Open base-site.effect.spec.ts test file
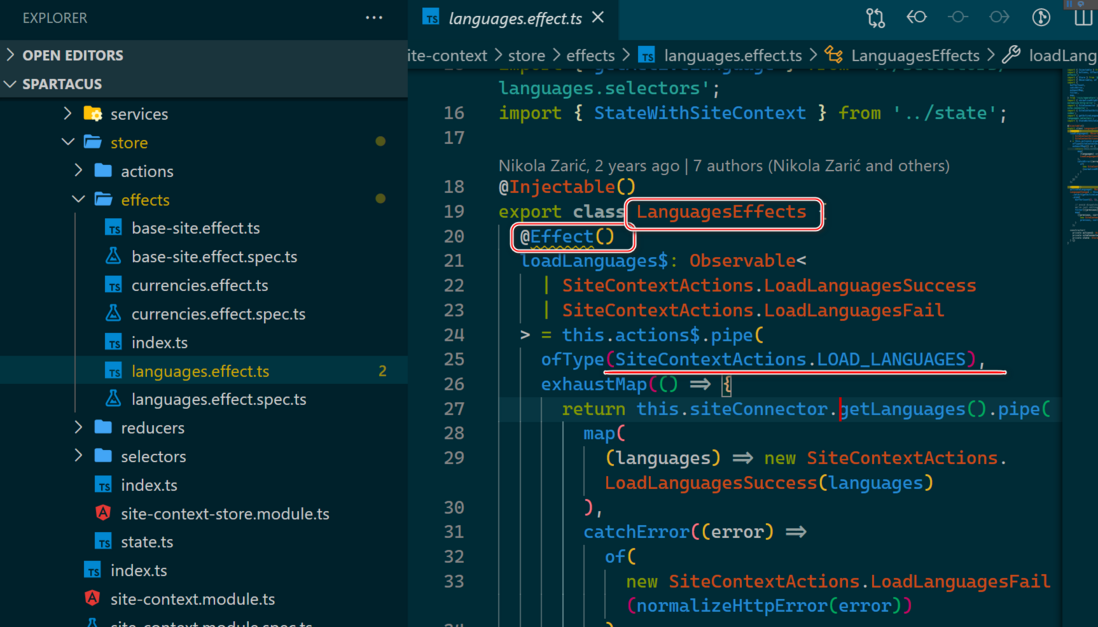 pos(214,256)
